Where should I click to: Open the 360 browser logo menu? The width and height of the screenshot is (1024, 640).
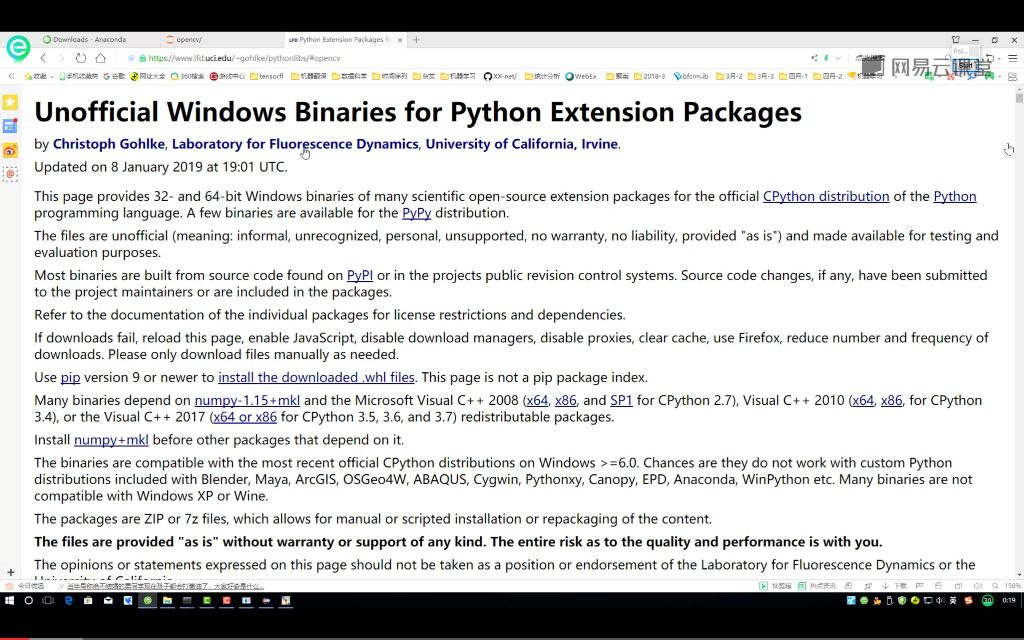pyautogui.click(x=18, y=48)
